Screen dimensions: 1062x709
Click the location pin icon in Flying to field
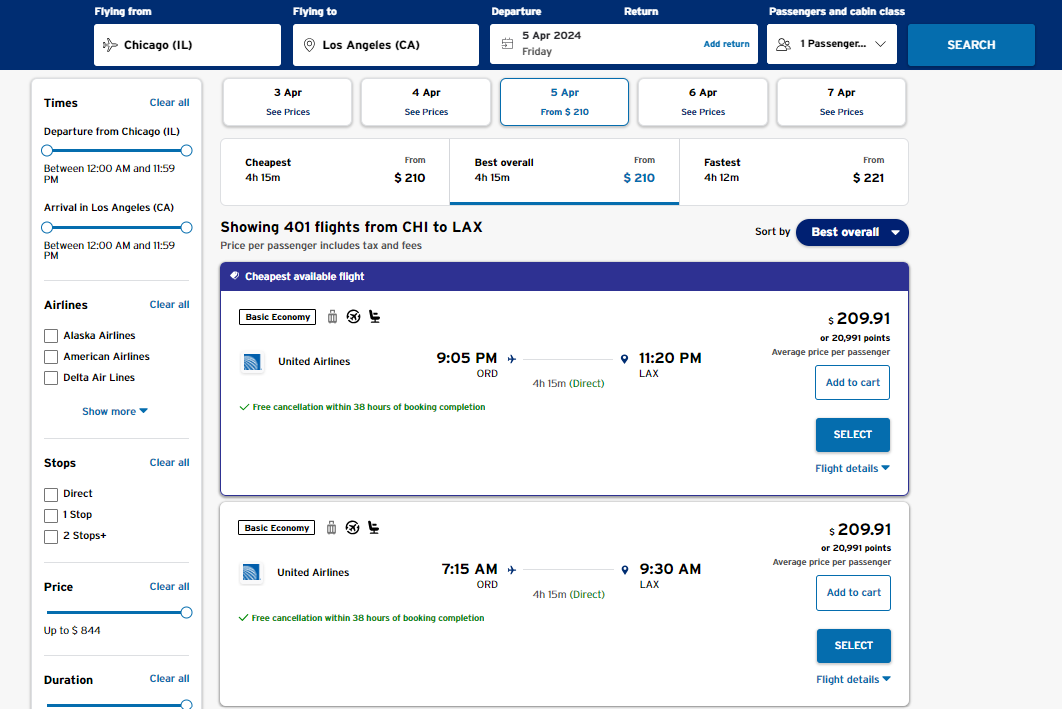tap(309, 45)
